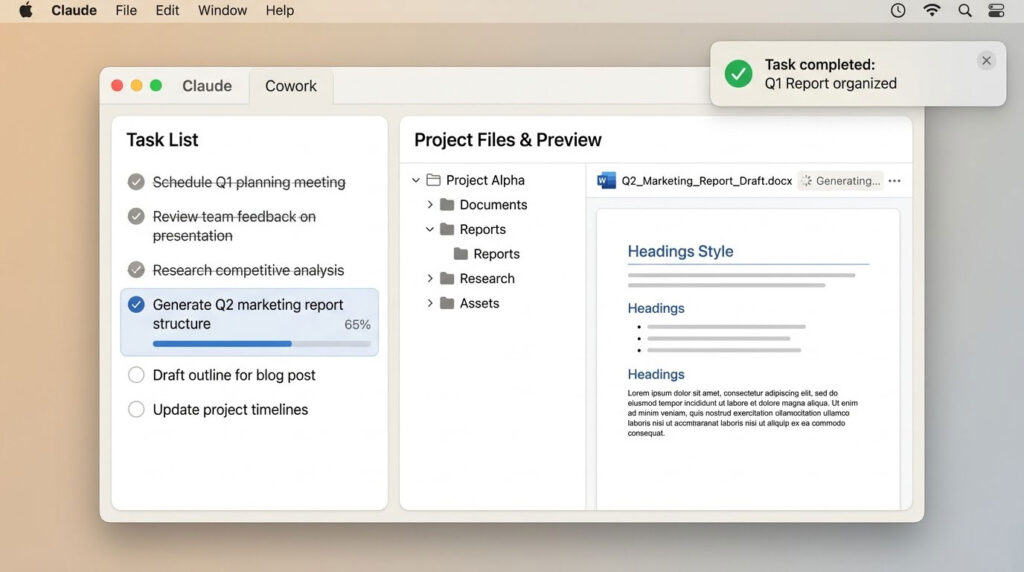
Task: Click Q1 Report organized notification text
Action: [831, 84]
